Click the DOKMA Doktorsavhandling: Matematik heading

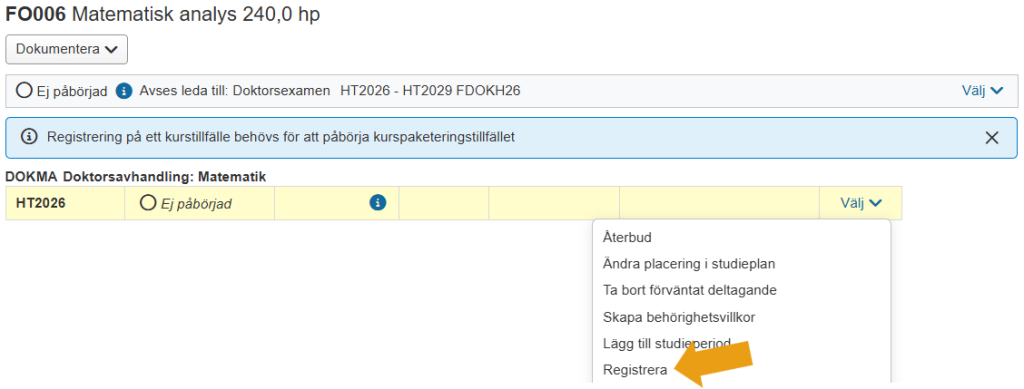point(136,177)
